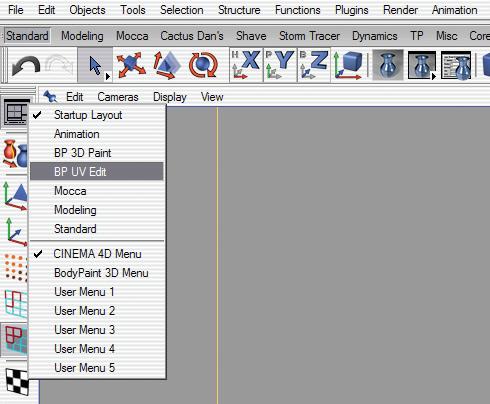Expand the selection tool dropdown arrow

pos(107,77)
